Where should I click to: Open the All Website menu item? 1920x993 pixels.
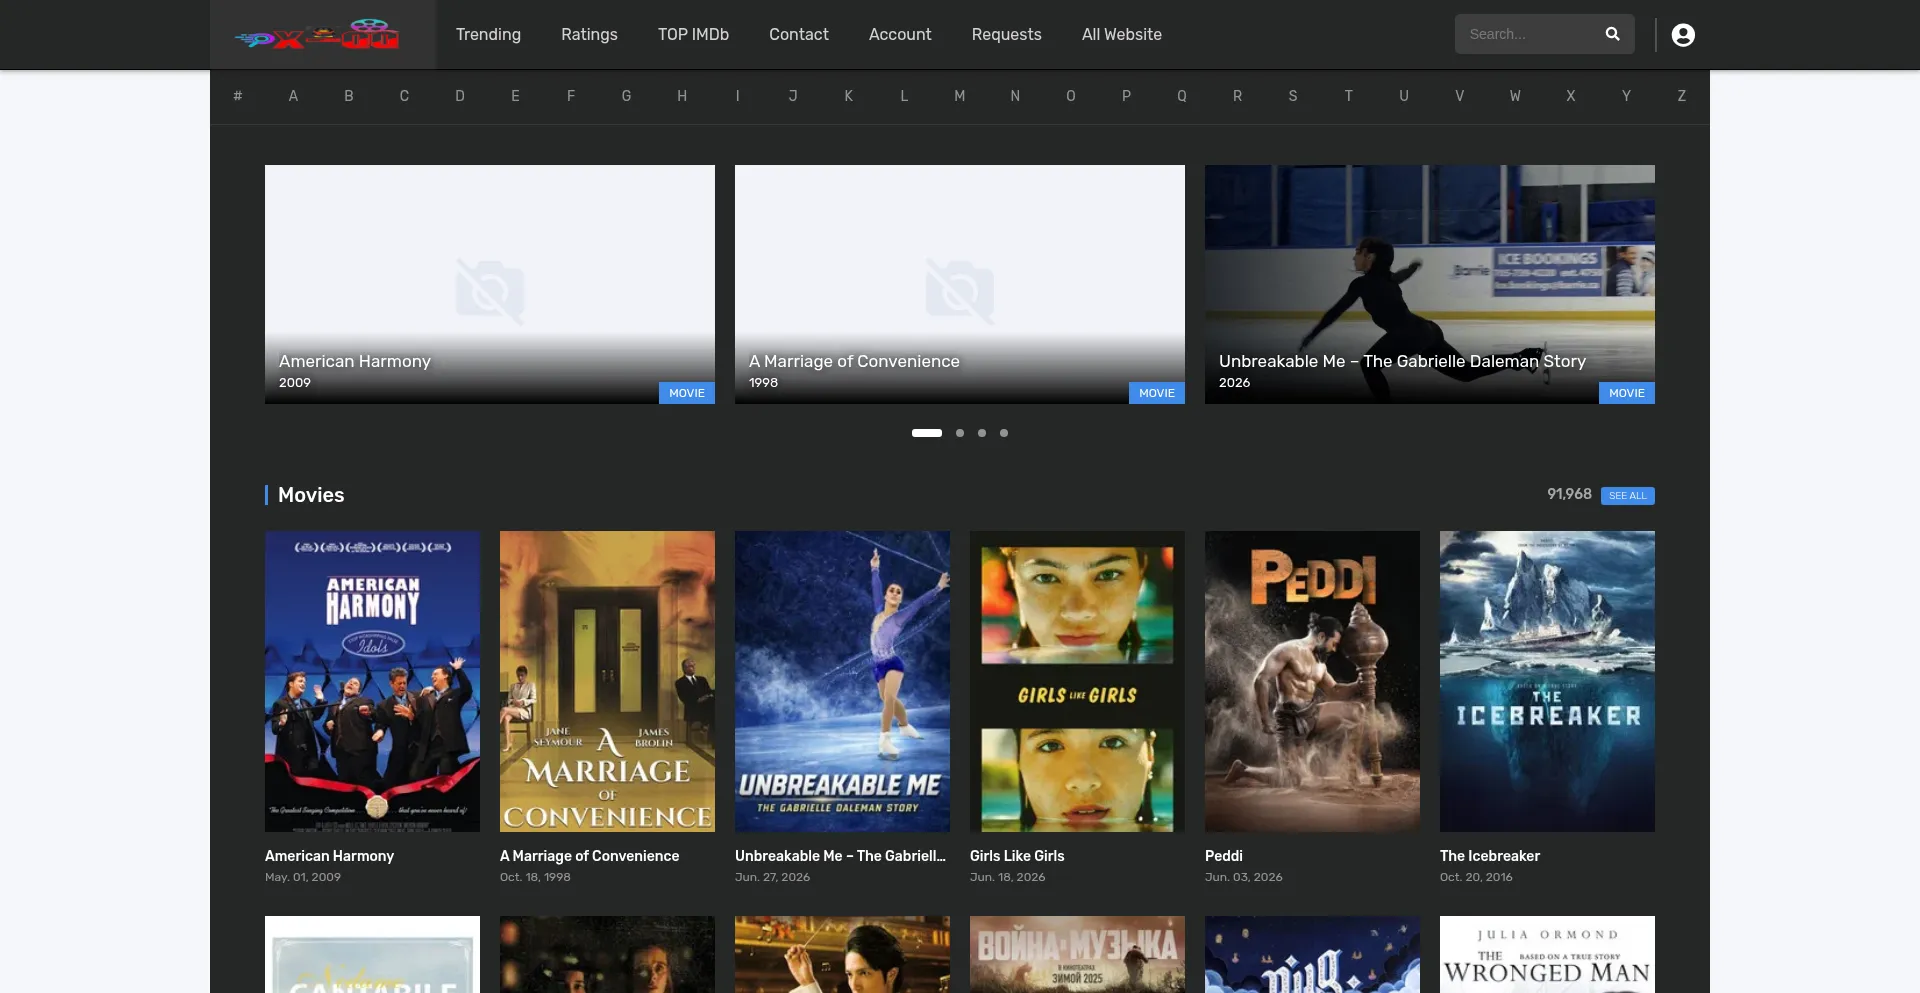click(1122, 34)
